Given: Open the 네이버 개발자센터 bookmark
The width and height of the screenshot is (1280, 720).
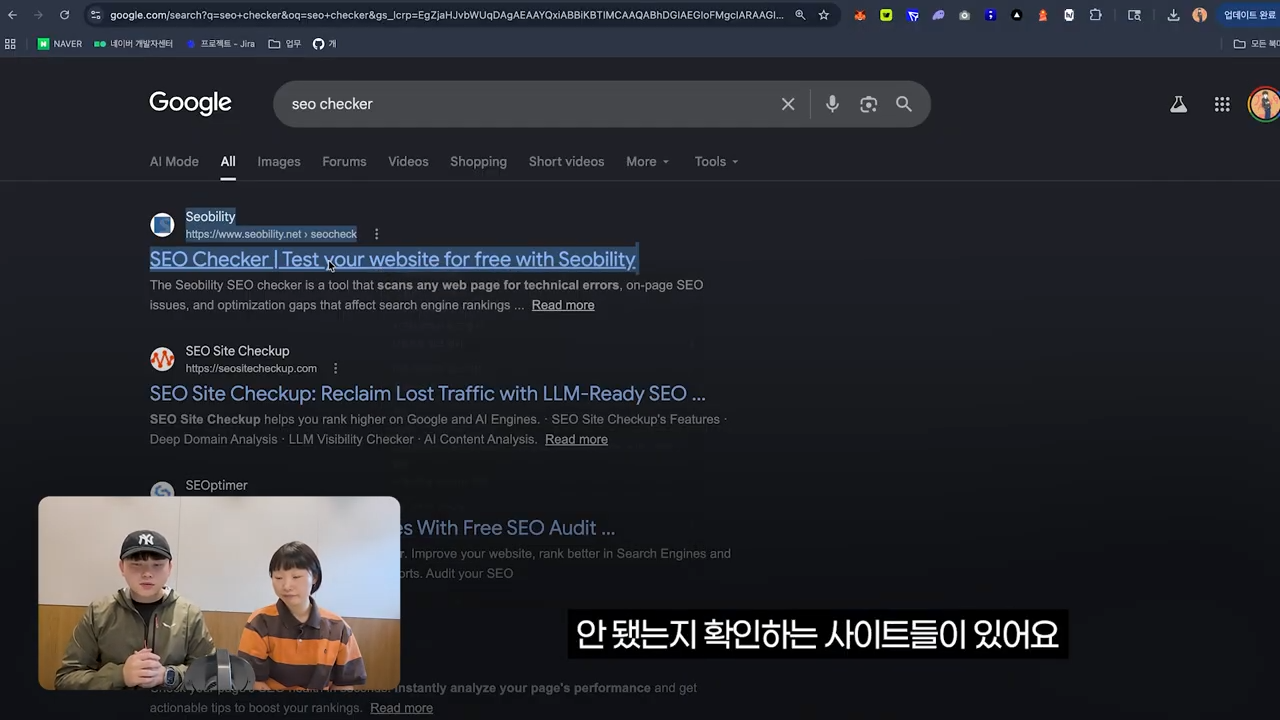Looking at the screenshot, I should [133, 44].
